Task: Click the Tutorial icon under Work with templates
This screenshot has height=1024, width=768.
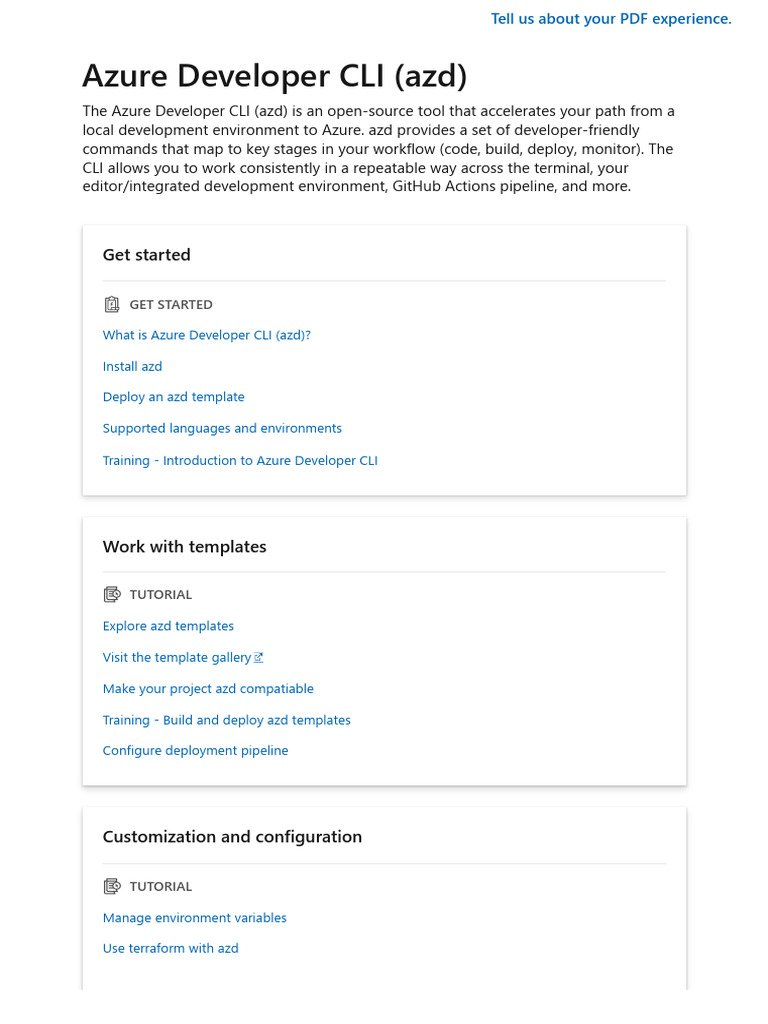Action: pos(112,594)
